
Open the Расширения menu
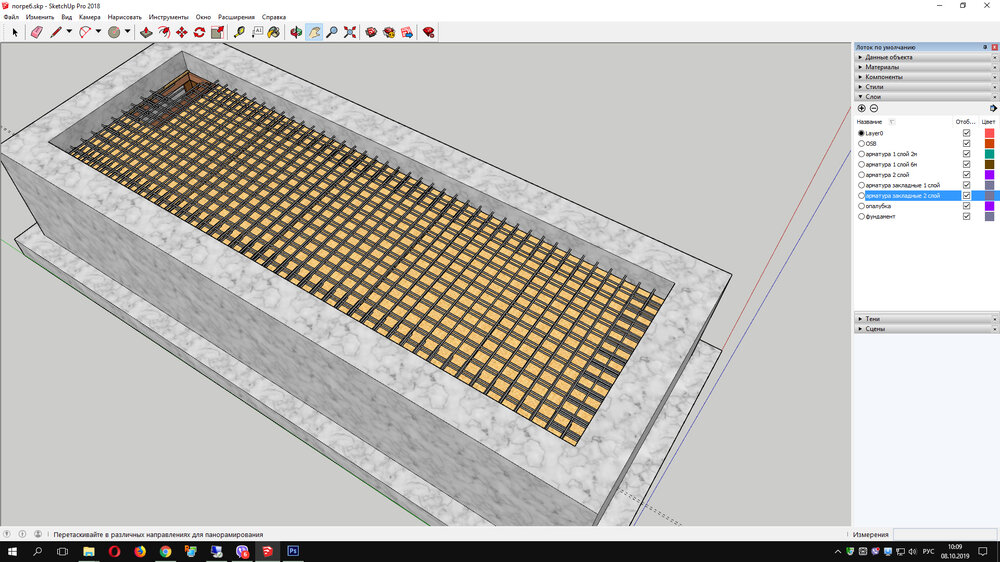click(237, 17)
